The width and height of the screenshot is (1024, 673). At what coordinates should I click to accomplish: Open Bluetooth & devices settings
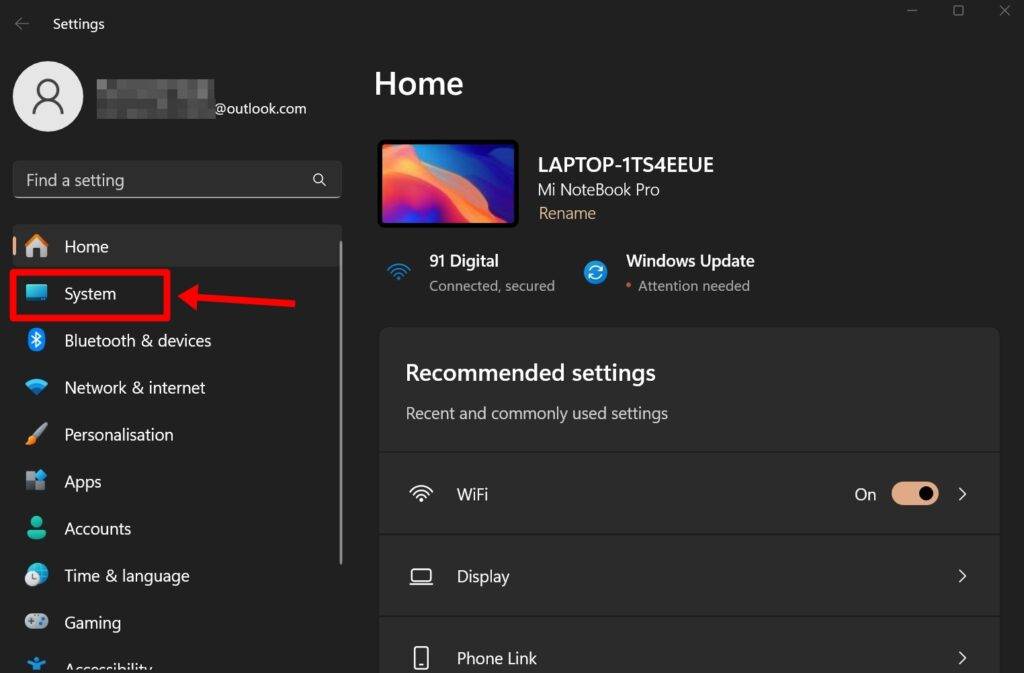137,340
